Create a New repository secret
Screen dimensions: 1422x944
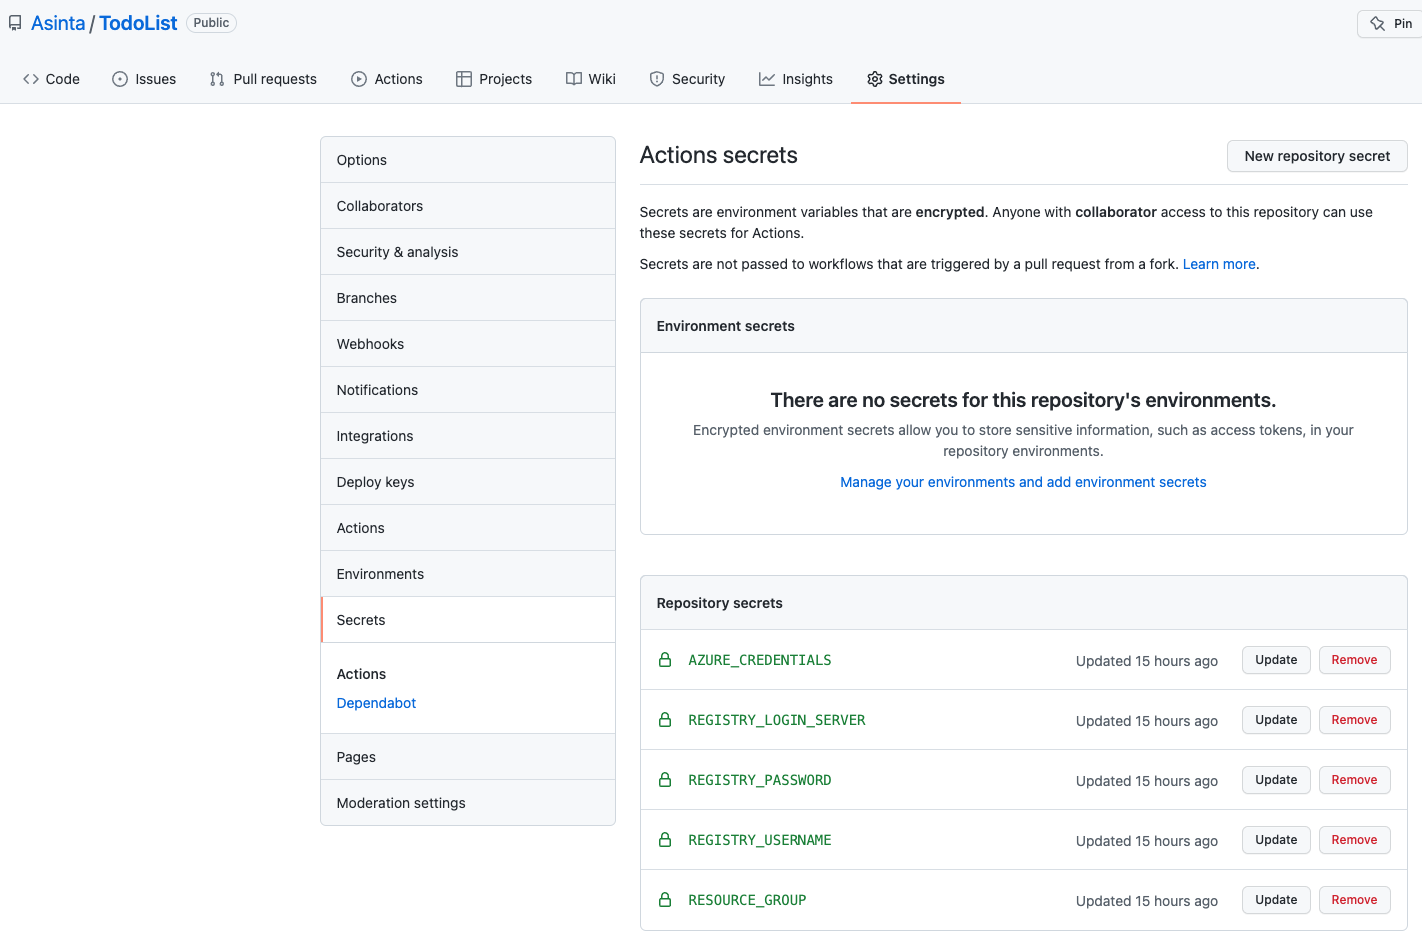(x=1317, y=156)
